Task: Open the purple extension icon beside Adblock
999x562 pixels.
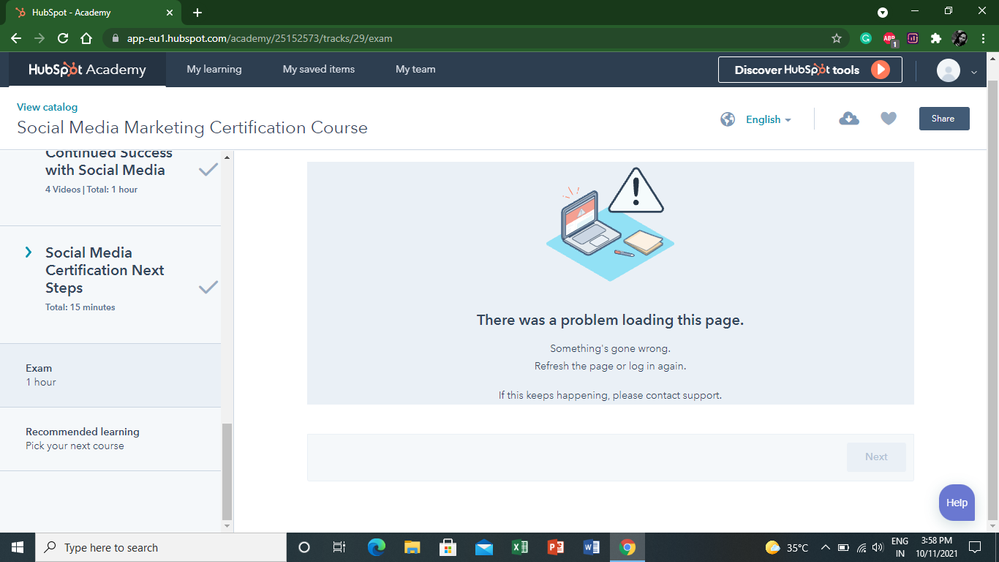Action: pyautogui.click(x=912, y=38)
